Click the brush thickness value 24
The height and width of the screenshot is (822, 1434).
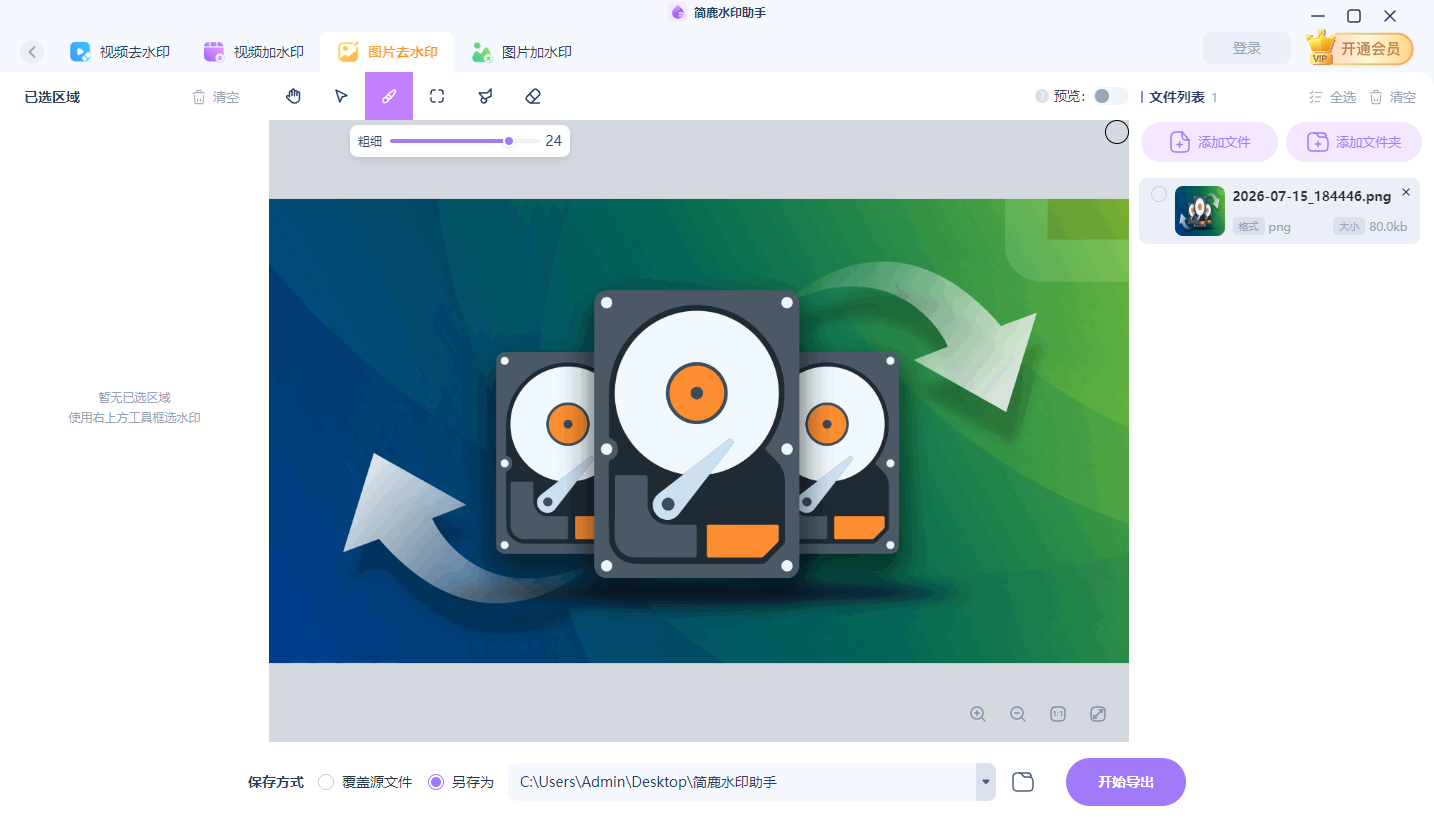(x=553, y=141)
